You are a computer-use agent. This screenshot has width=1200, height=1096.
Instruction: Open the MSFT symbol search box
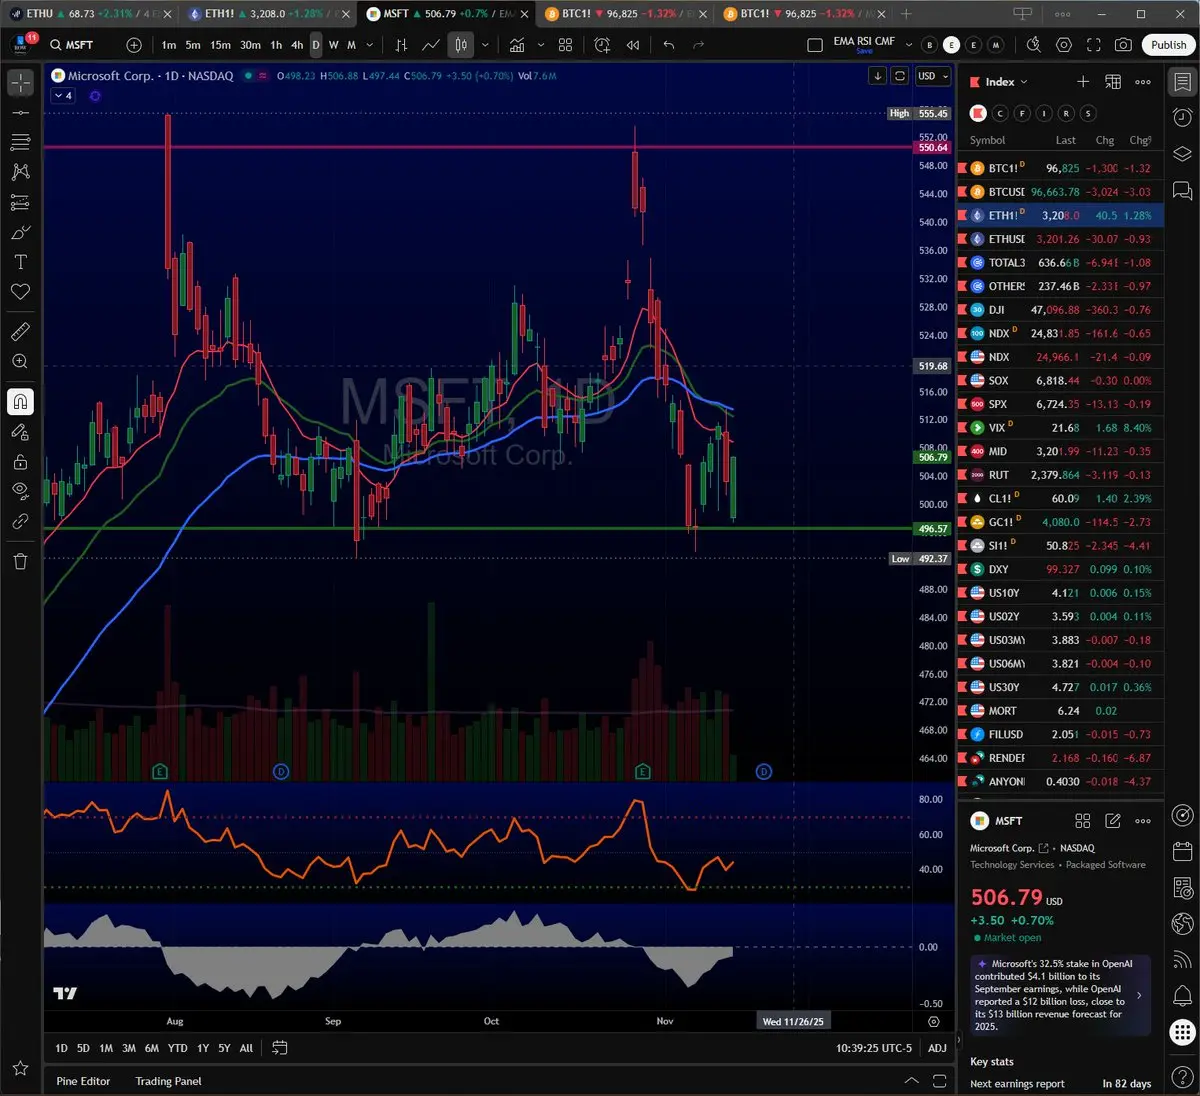coord(78,45)
